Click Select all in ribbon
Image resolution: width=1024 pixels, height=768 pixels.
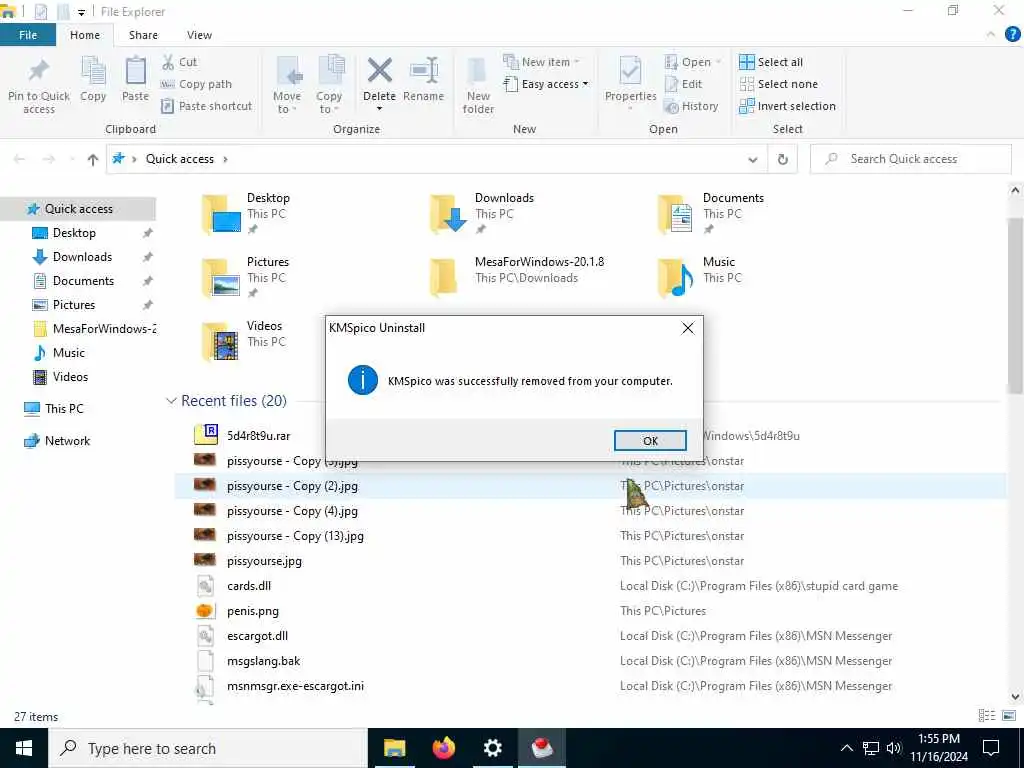click(771, 62)
